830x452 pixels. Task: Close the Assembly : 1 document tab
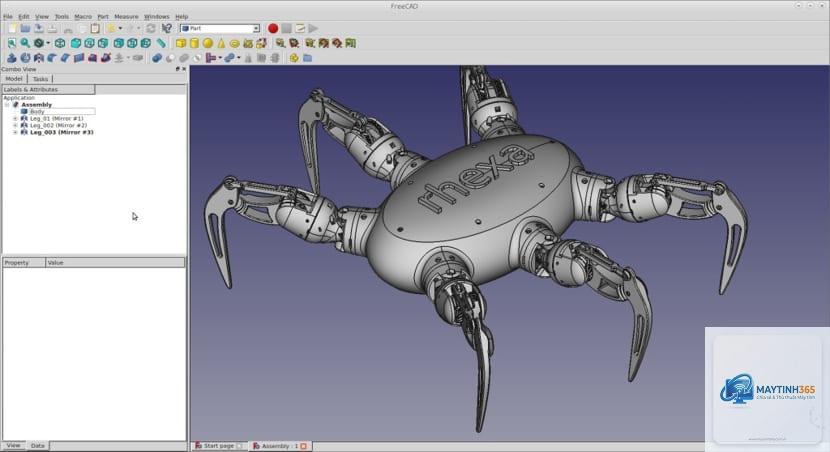click(x=304, y=446)
